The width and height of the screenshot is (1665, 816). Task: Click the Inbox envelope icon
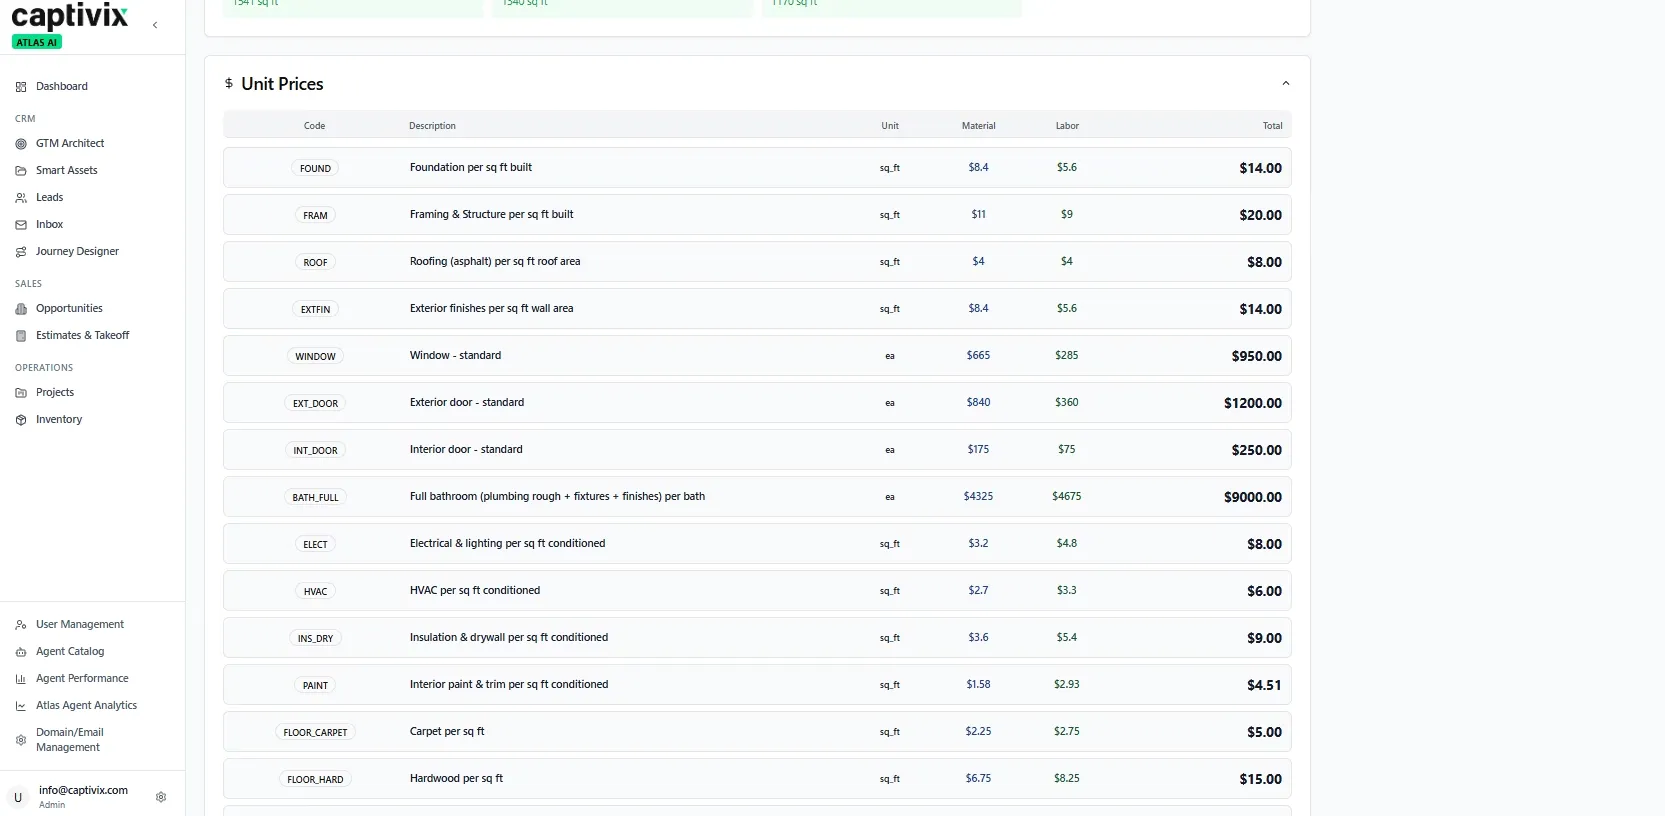point(21,225)
